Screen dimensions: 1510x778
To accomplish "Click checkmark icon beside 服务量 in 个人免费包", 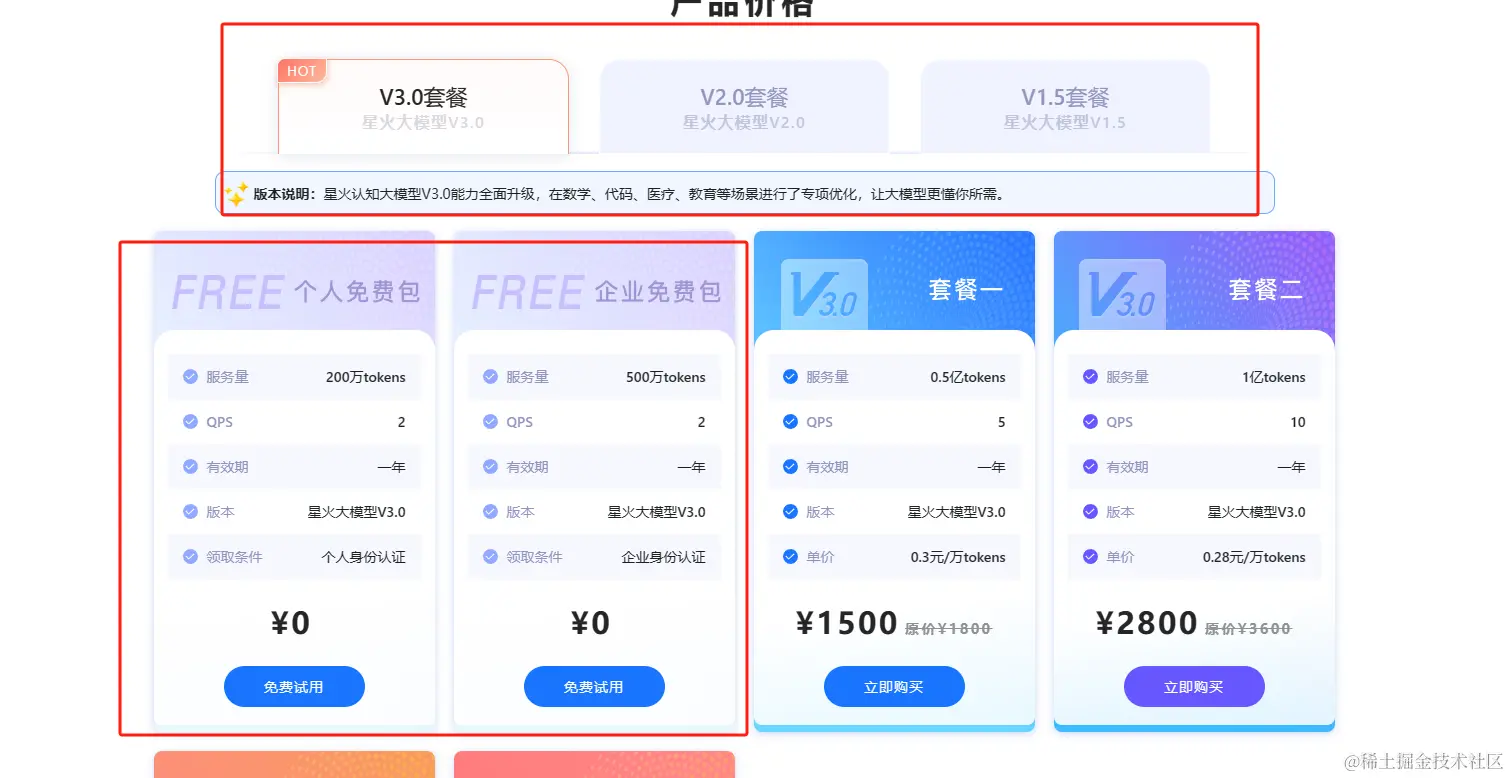I will [190, 377].
